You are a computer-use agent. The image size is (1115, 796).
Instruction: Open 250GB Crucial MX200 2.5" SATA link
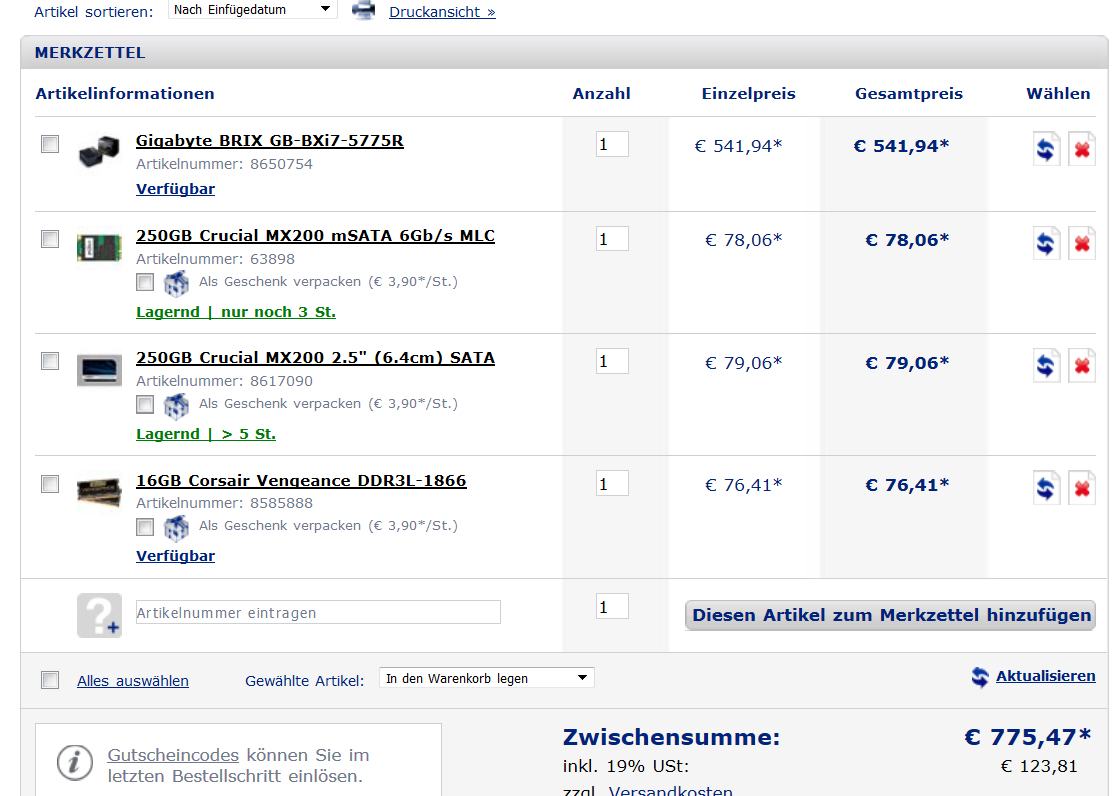315,358
